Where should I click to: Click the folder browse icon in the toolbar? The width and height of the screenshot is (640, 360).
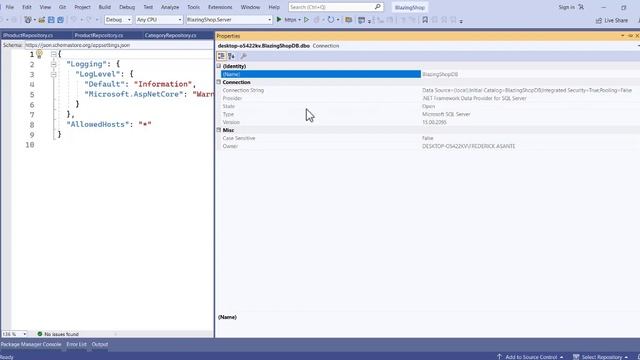(349, 20)
